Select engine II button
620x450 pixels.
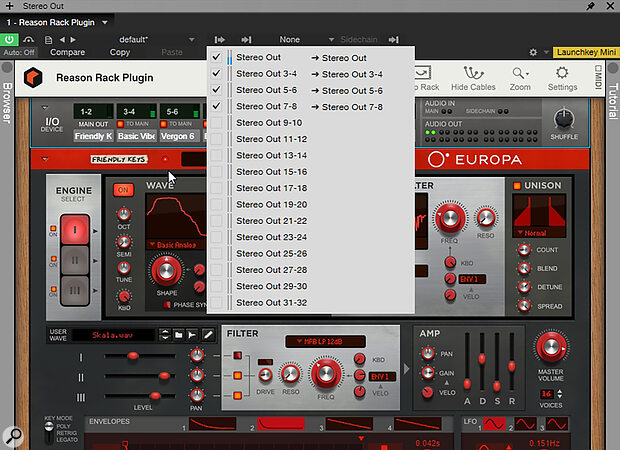[x=75, y=260]
